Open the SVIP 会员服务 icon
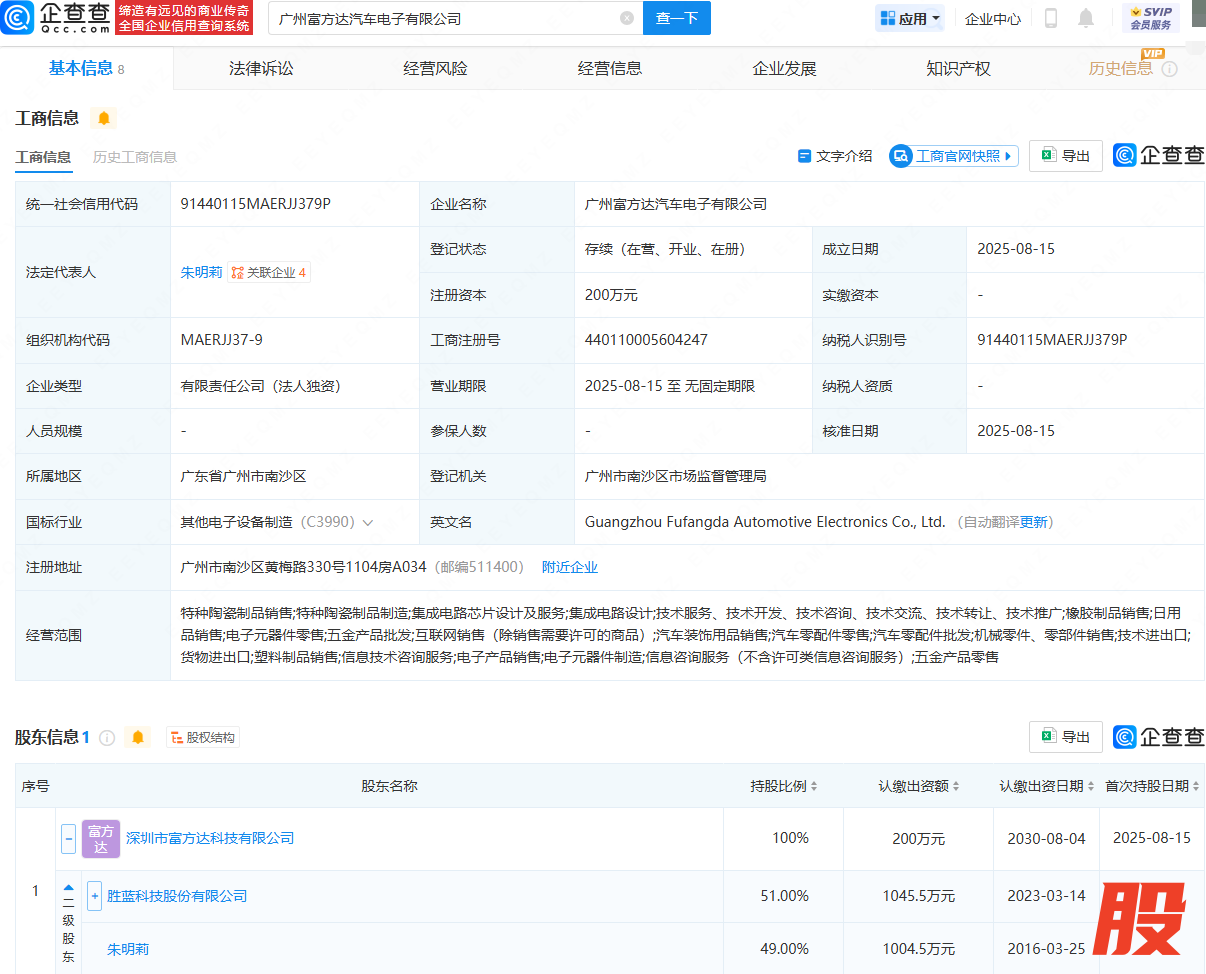The width and height of the screenshot is (1206, 974). click(x=1150, y=18)
